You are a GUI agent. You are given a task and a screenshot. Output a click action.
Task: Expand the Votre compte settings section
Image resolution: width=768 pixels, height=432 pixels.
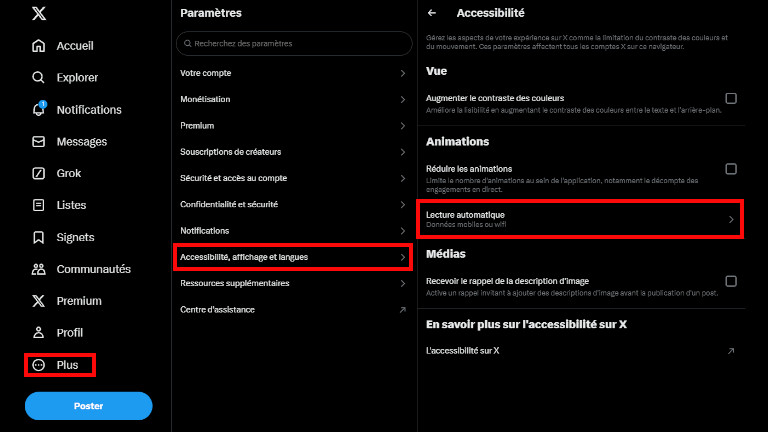coord(402,74)
